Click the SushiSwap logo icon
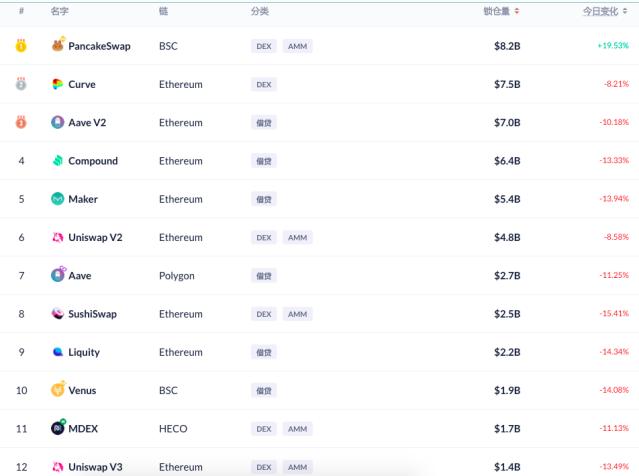639x476 pixels. pyautogui.click(x=58, y=314)
